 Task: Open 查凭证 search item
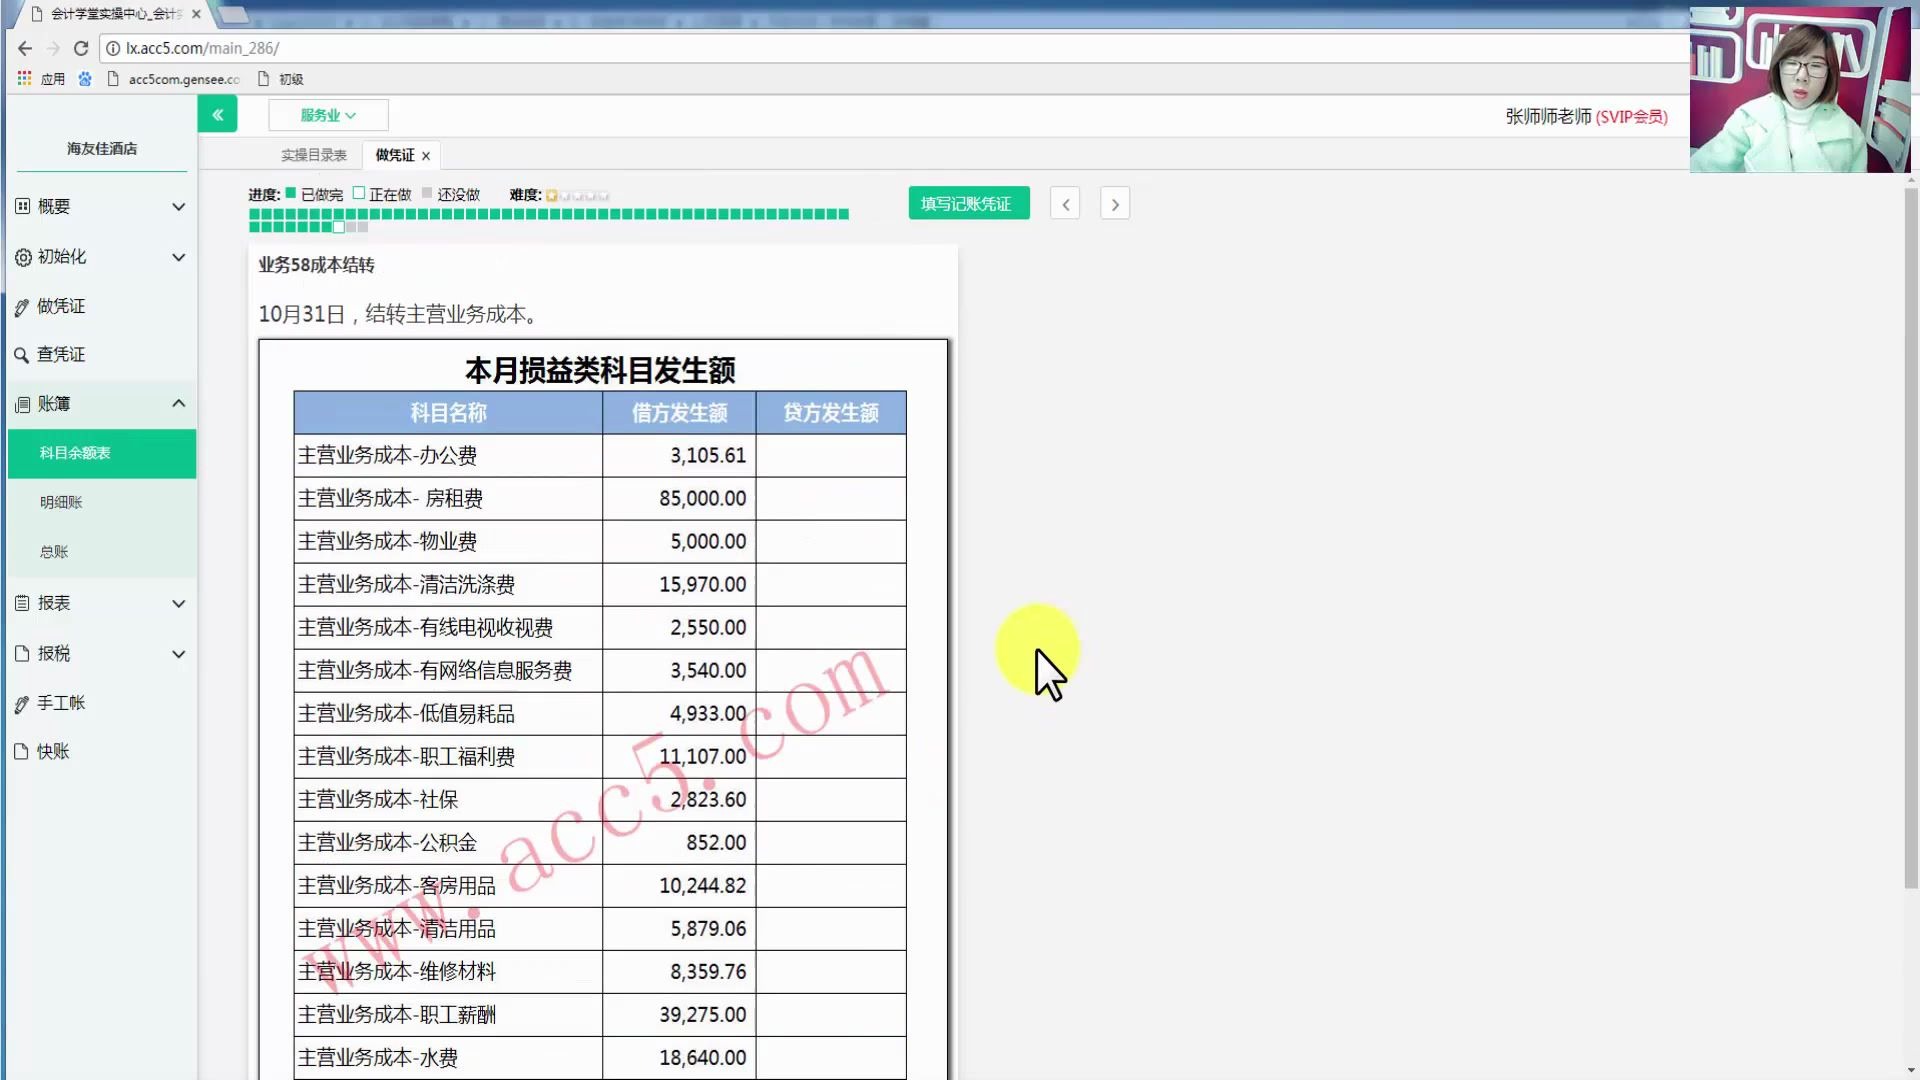[60, 354]
